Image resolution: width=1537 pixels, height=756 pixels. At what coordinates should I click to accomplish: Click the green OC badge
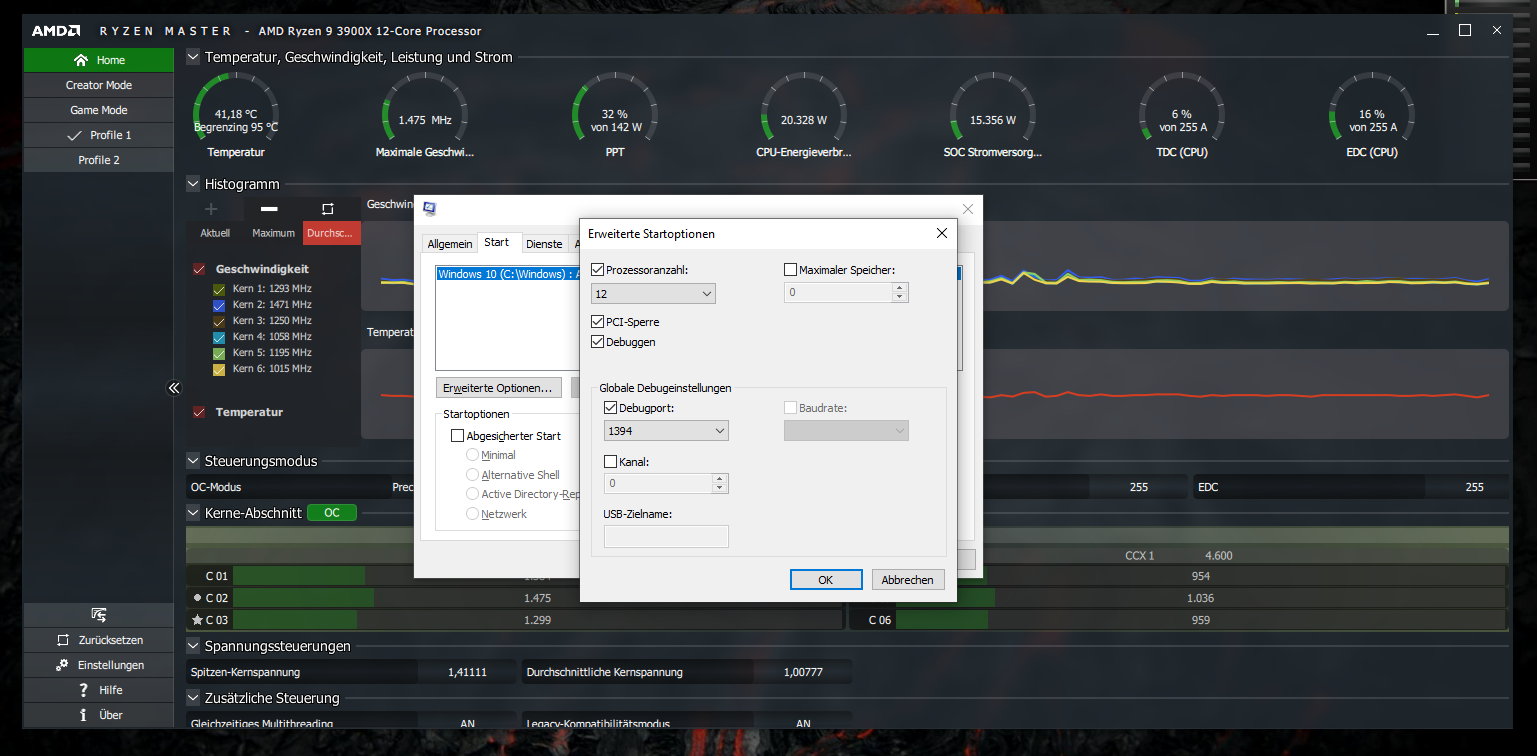332,513
